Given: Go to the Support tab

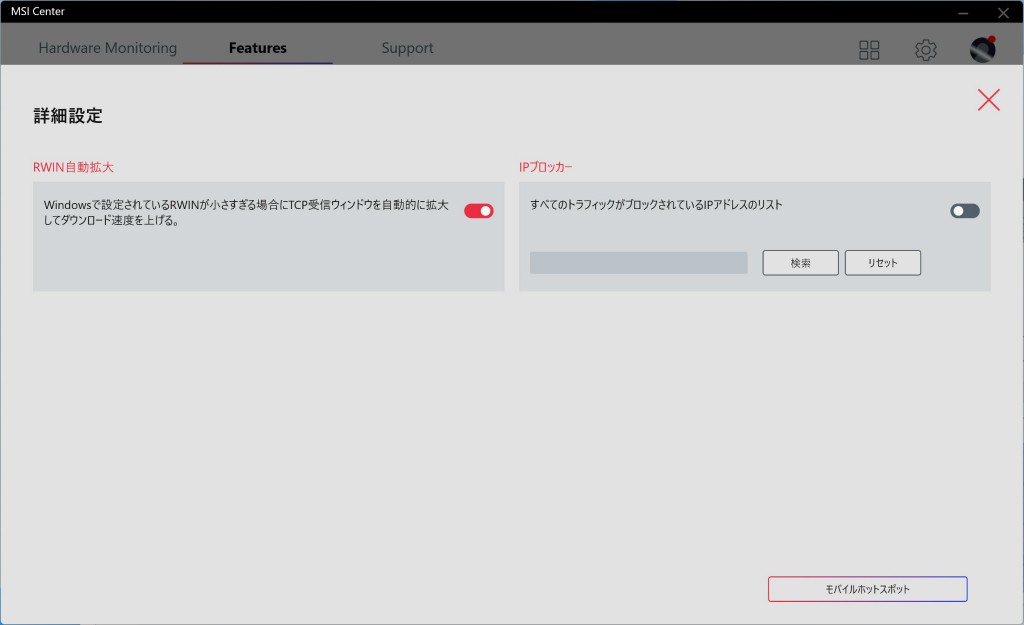Looking at the screenshot, I should [407, 48].
